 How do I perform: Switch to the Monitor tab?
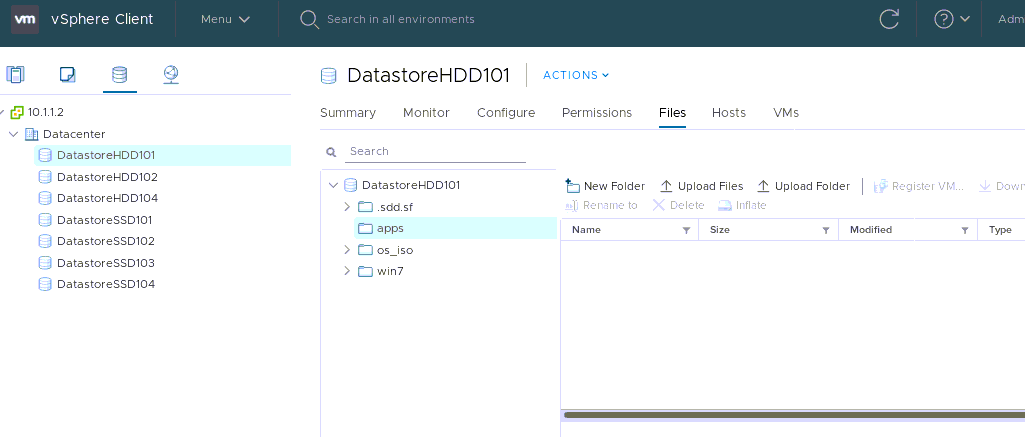click(x=426, y=112)
